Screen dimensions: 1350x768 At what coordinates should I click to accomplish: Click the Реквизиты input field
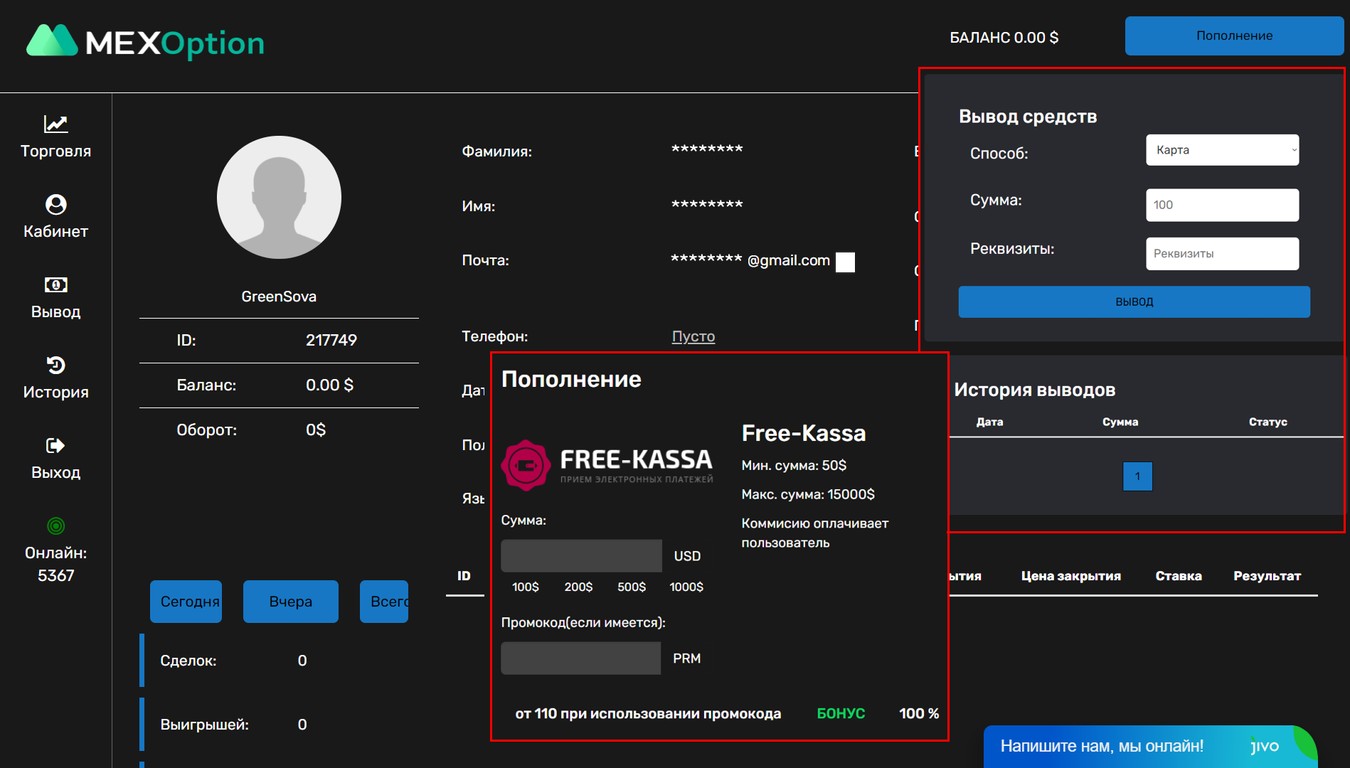coord(1222,253)
